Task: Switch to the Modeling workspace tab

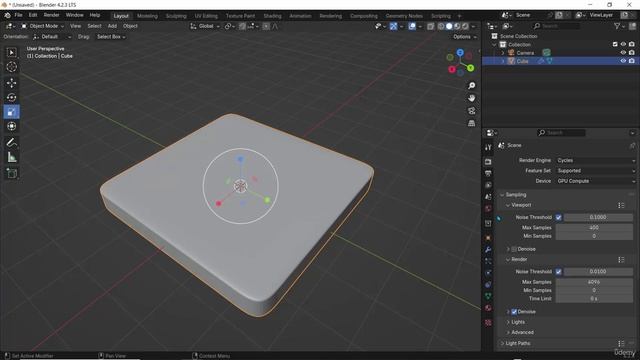Action: pos(147,16)
